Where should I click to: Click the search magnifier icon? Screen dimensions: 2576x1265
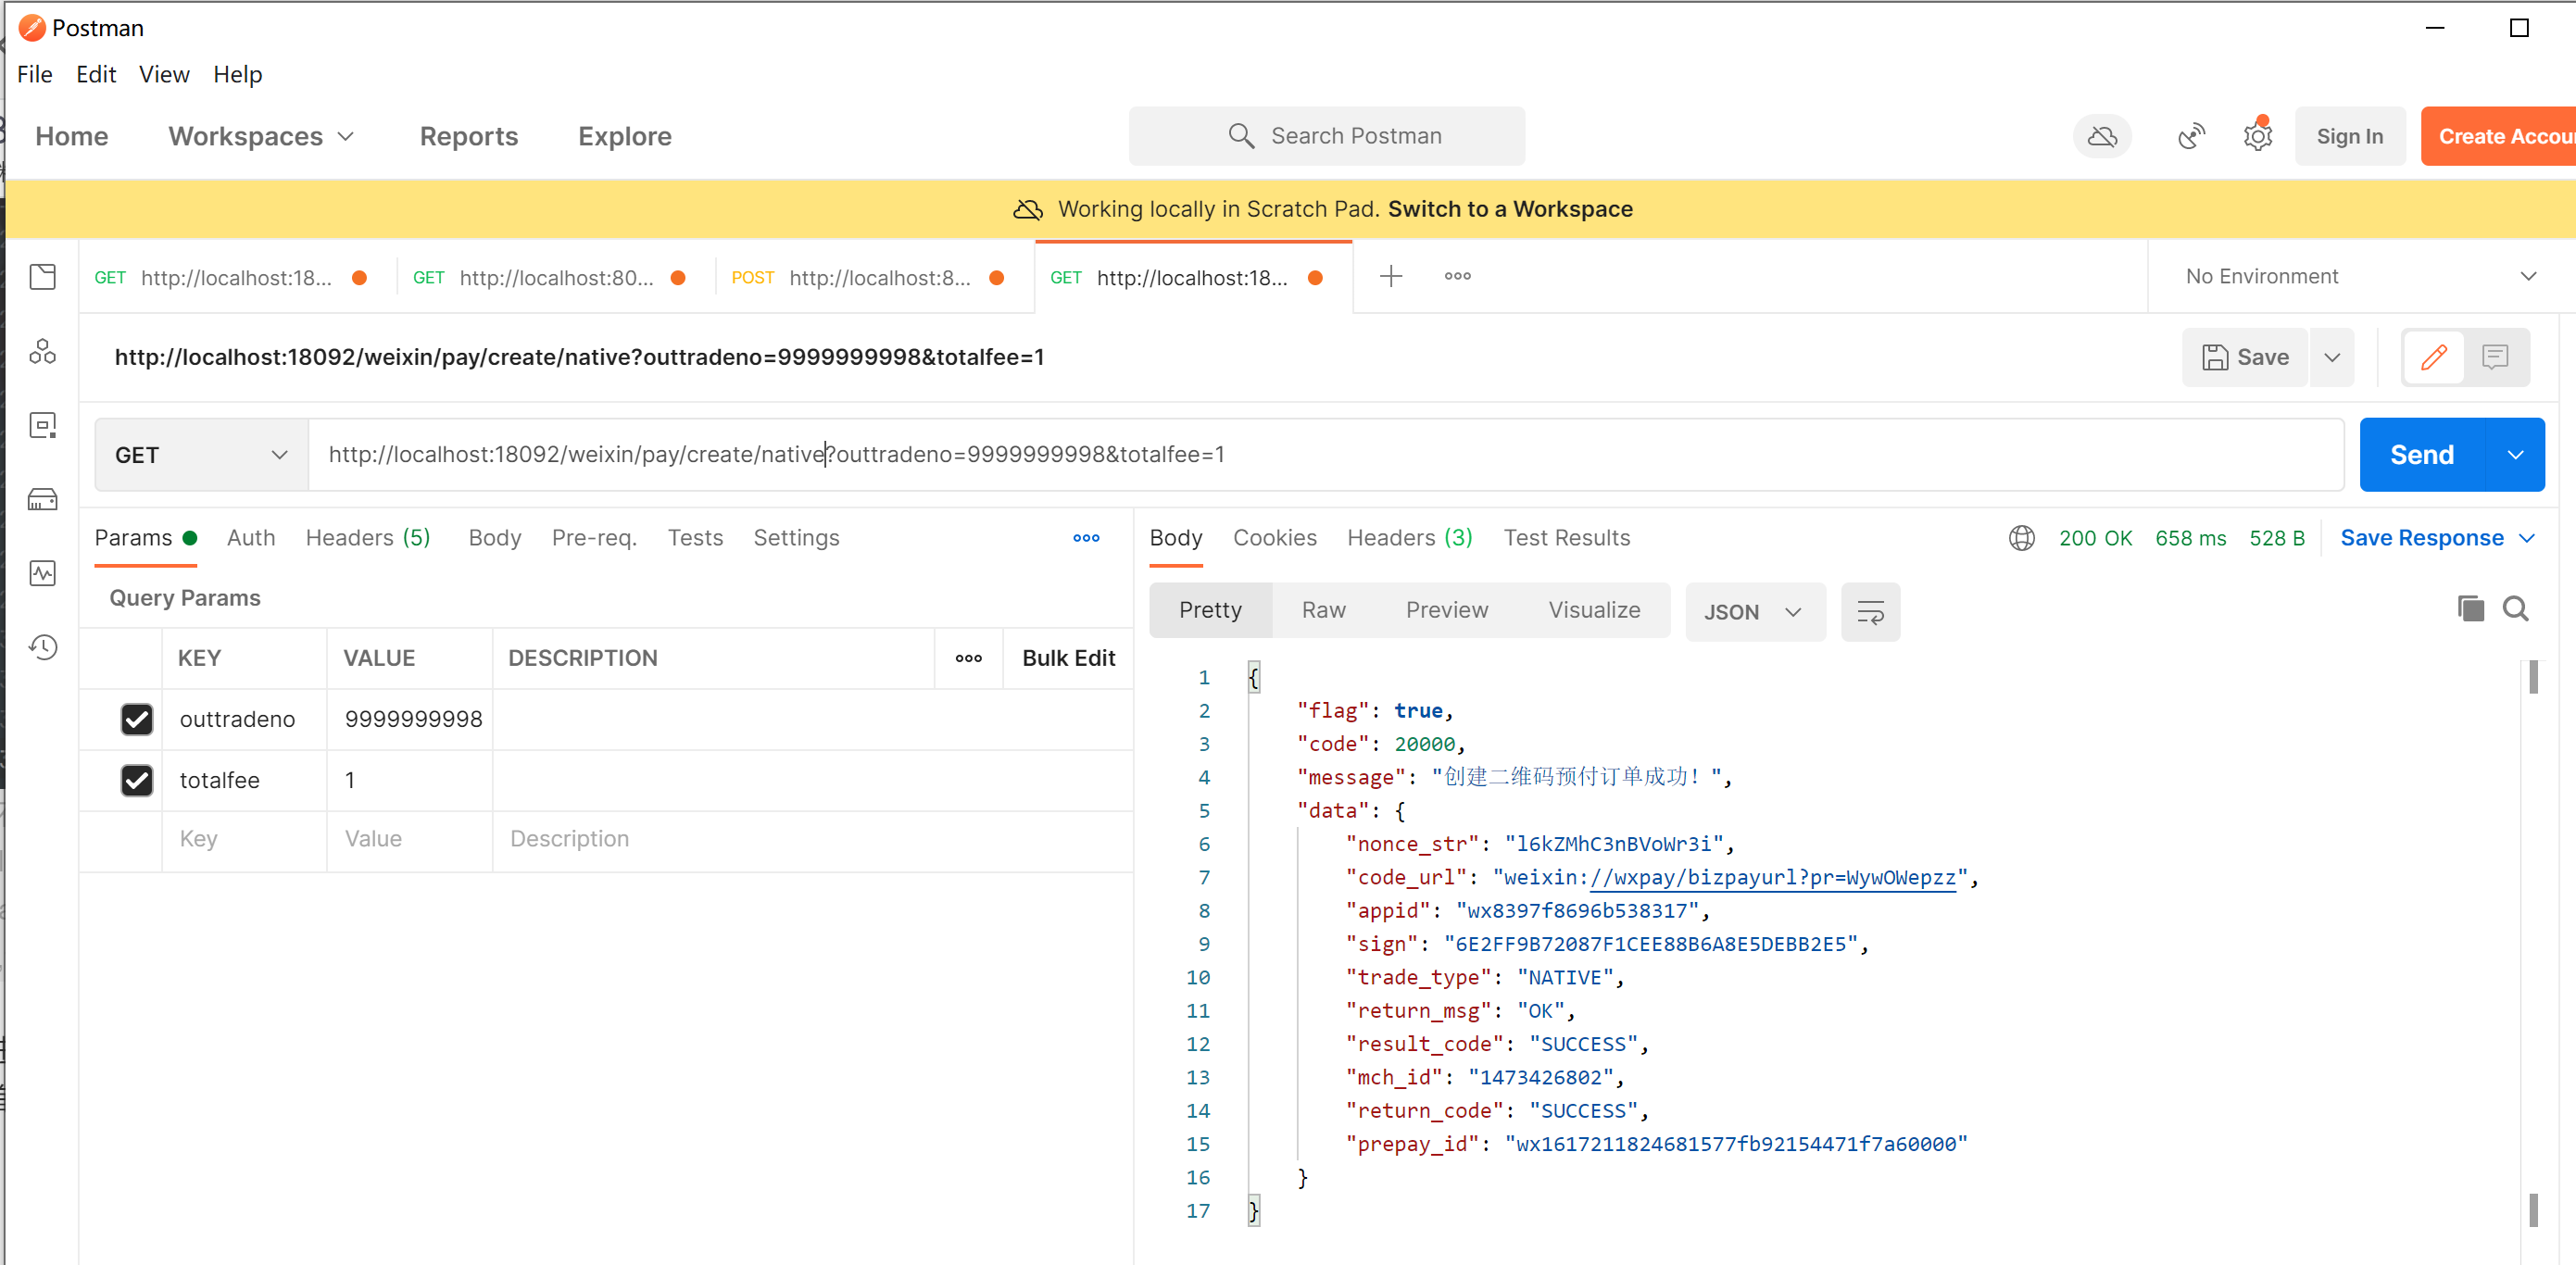click(1241, 136)
